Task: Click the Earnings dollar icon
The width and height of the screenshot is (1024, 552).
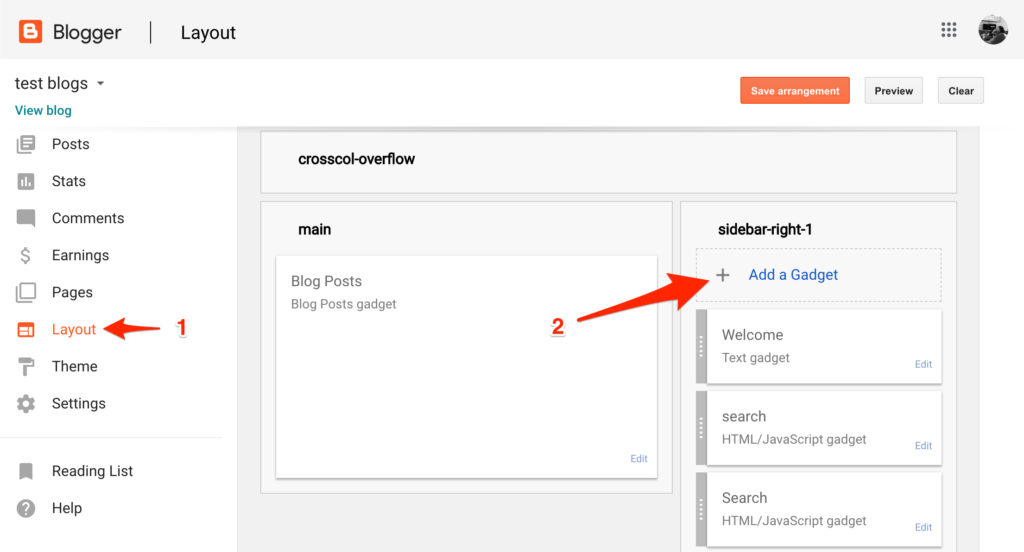Action: [25, 255]
